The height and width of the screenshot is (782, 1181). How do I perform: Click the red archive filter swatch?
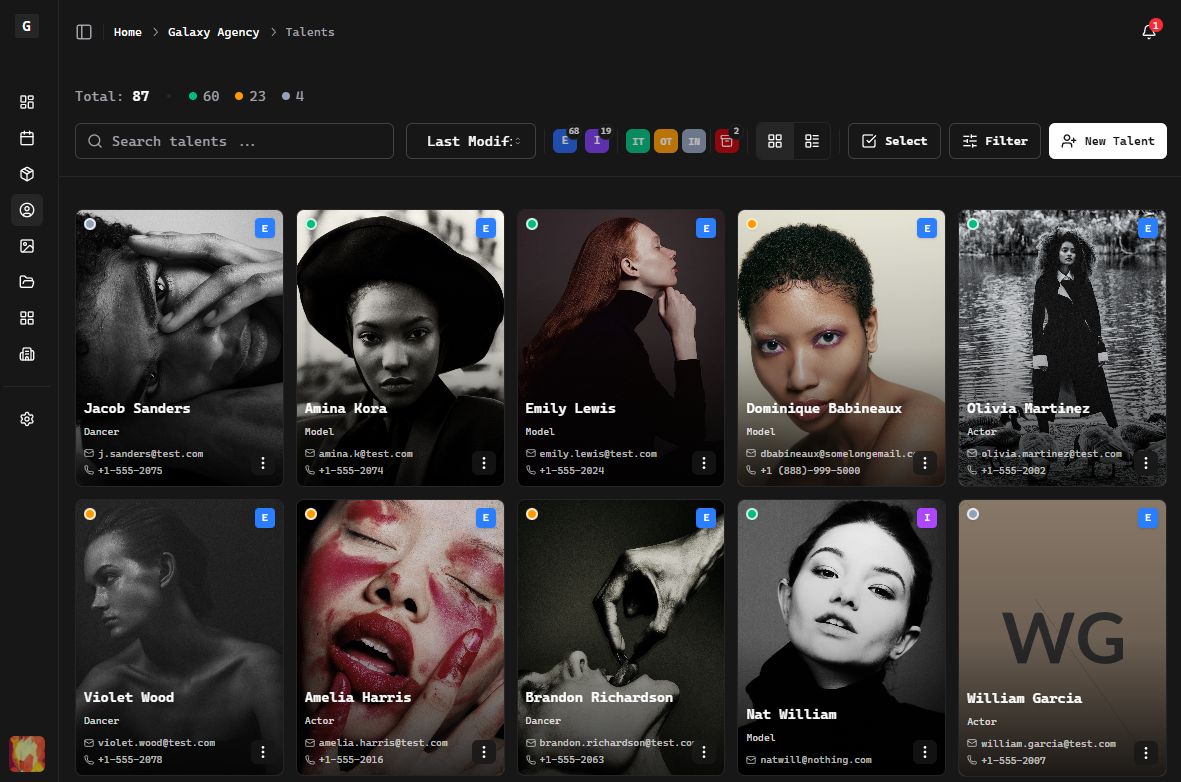pos(727,141)
